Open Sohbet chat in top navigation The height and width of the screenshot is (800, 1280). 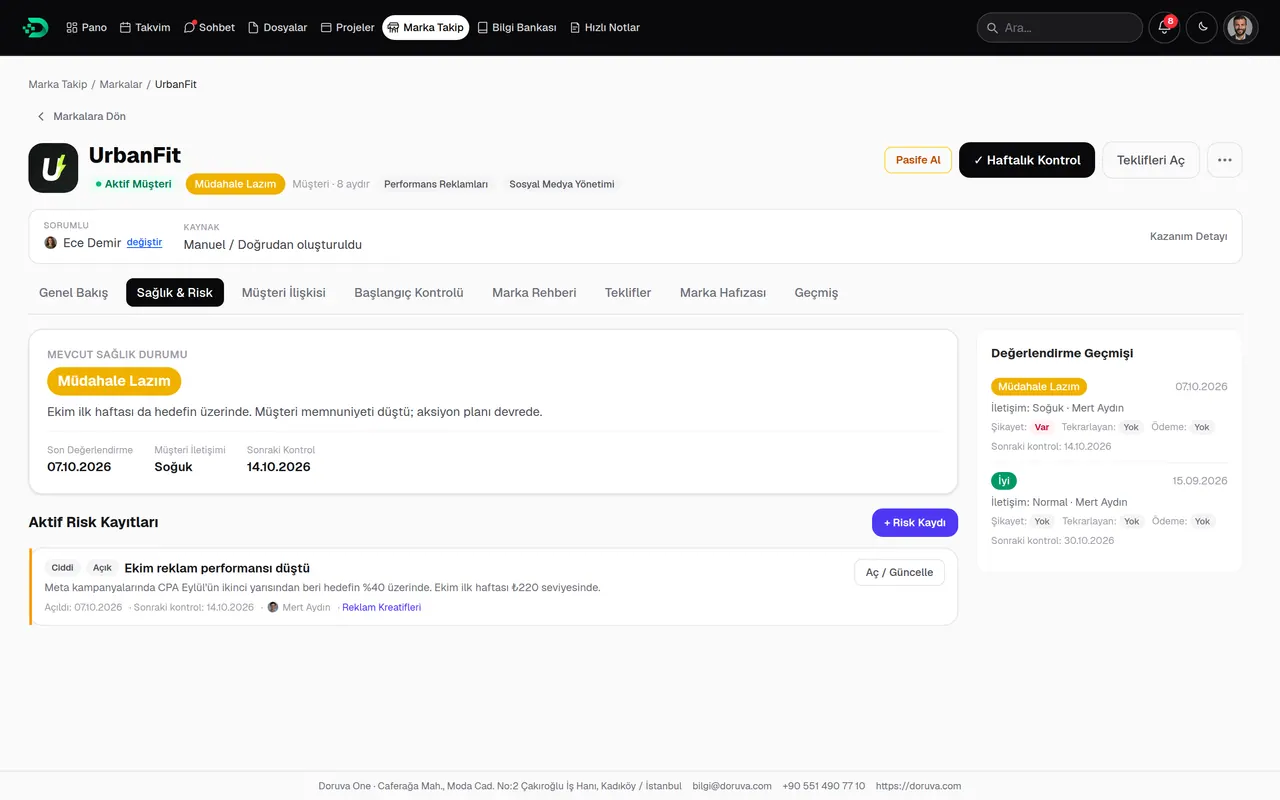pos(209,28)
